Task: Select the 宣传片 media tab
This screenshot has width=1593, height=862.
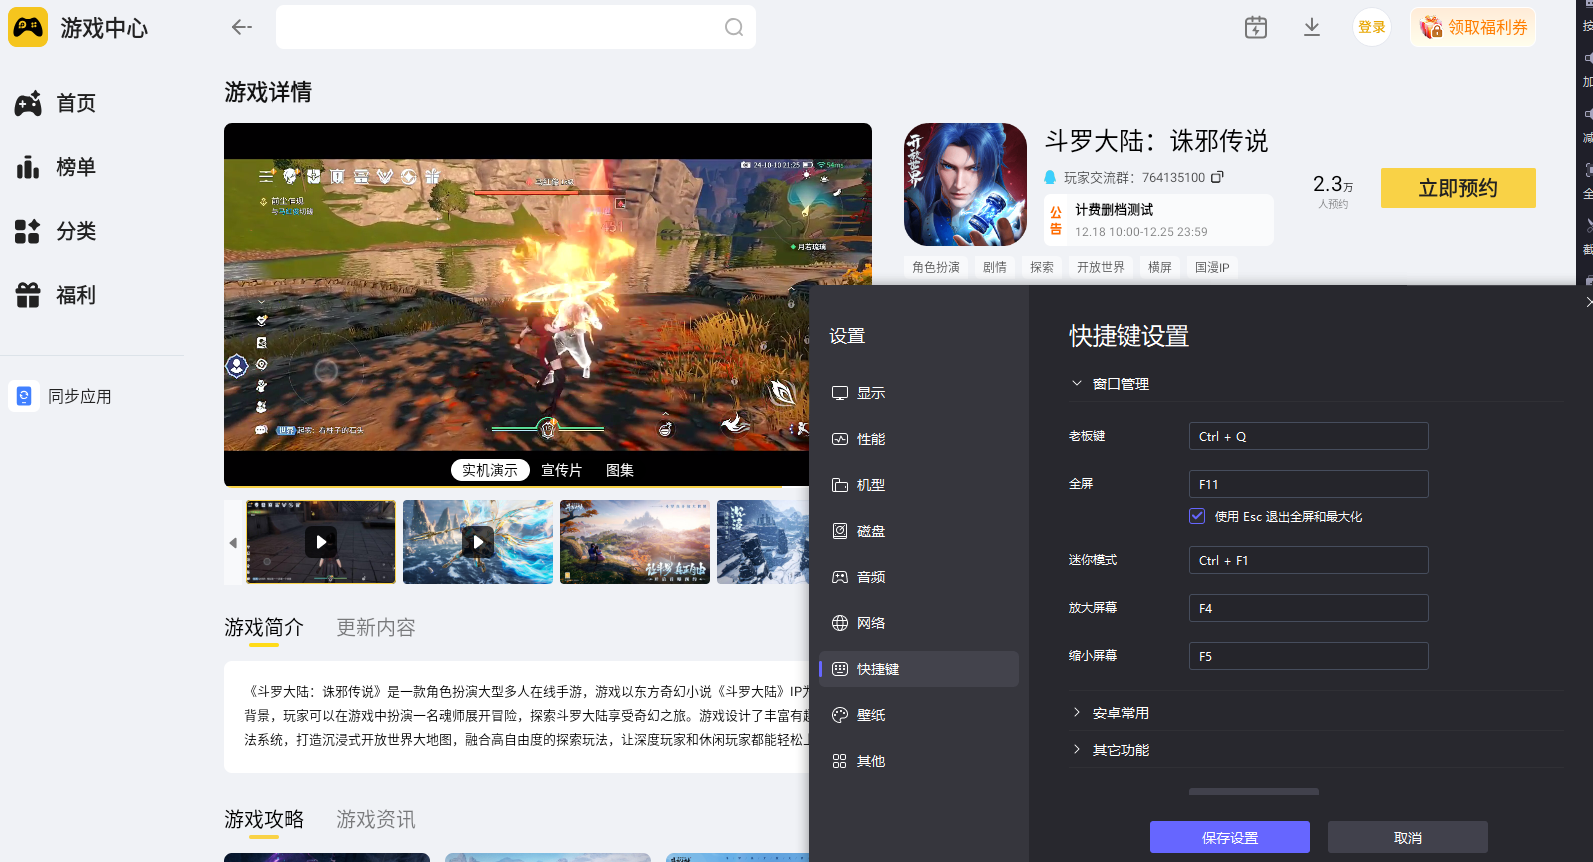Action: click(x=561, y=470)
